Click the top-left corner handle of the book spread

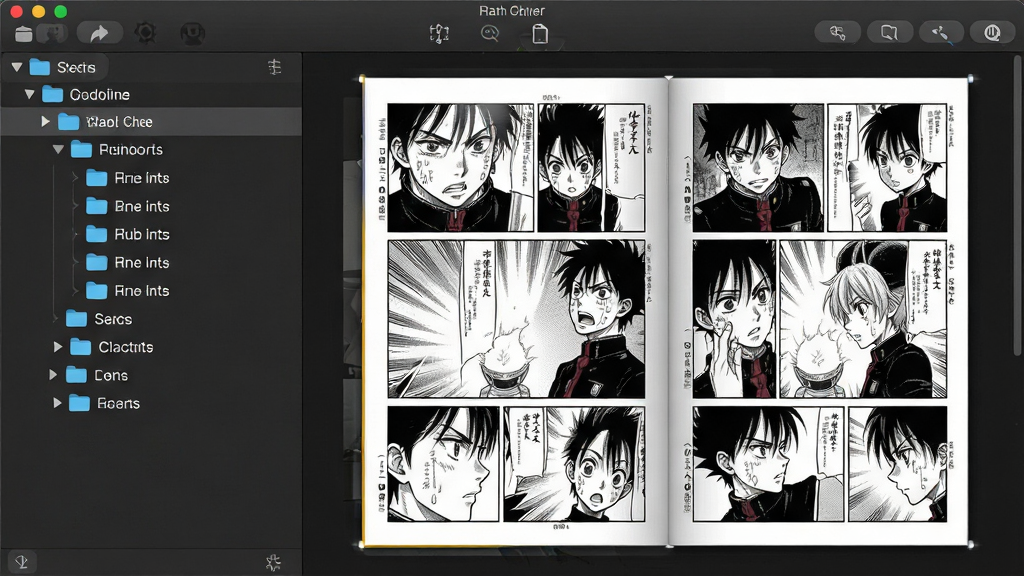pyautogui.click(x=362, y=79)
